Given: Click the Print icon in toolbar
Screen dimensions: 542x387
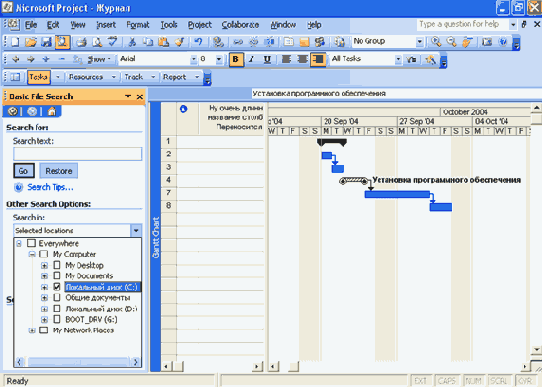Looking at the screenshot, I should point(82,42).
